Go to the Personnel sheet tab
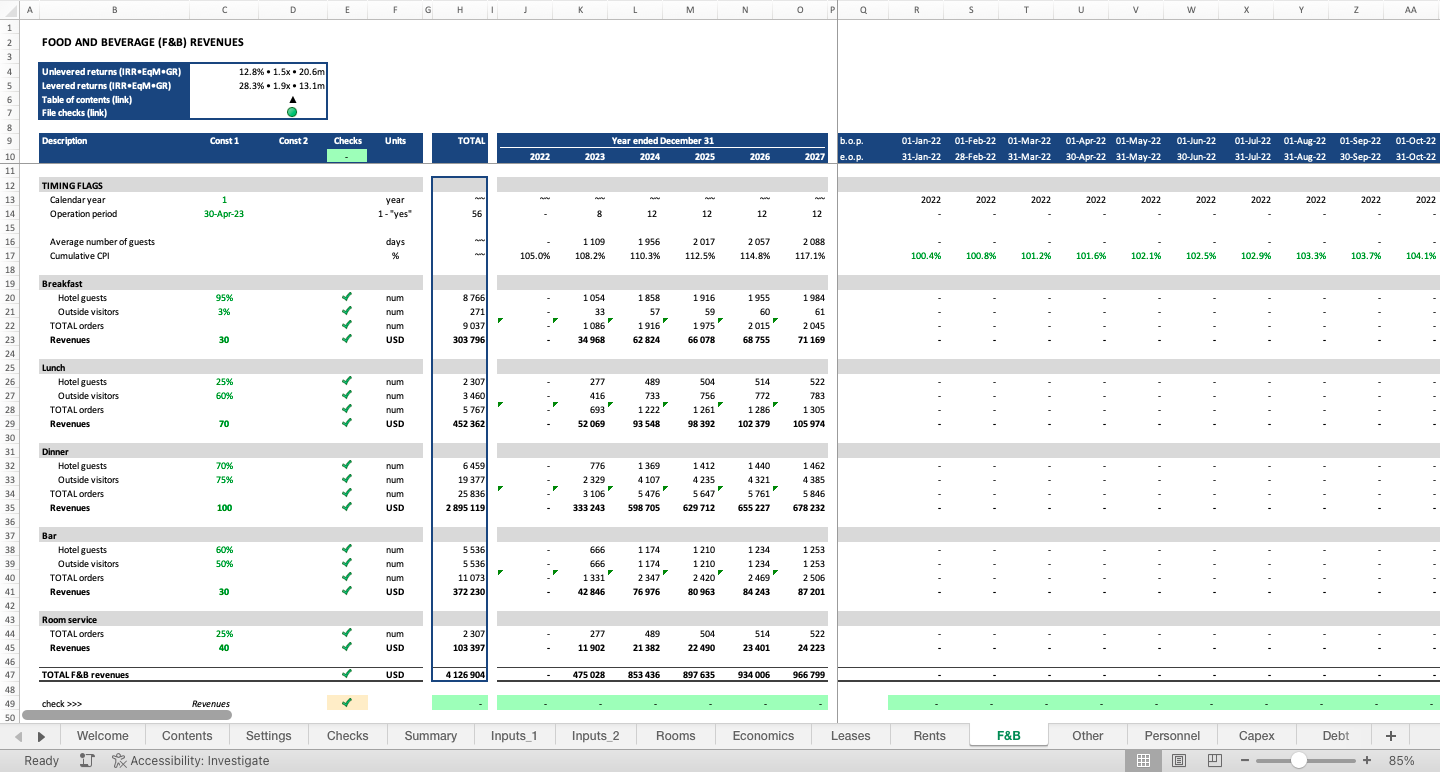The image size is (1440, 772). 1172,736
